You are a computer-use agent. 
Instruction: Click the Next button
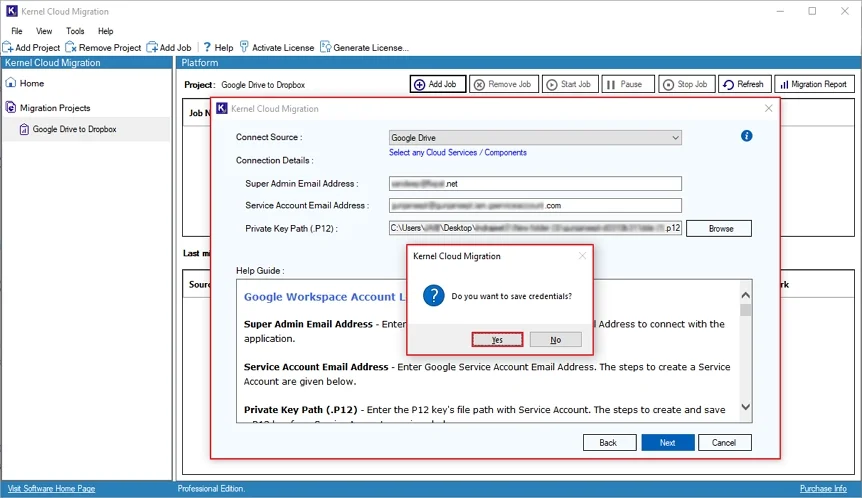click(668, 442)
